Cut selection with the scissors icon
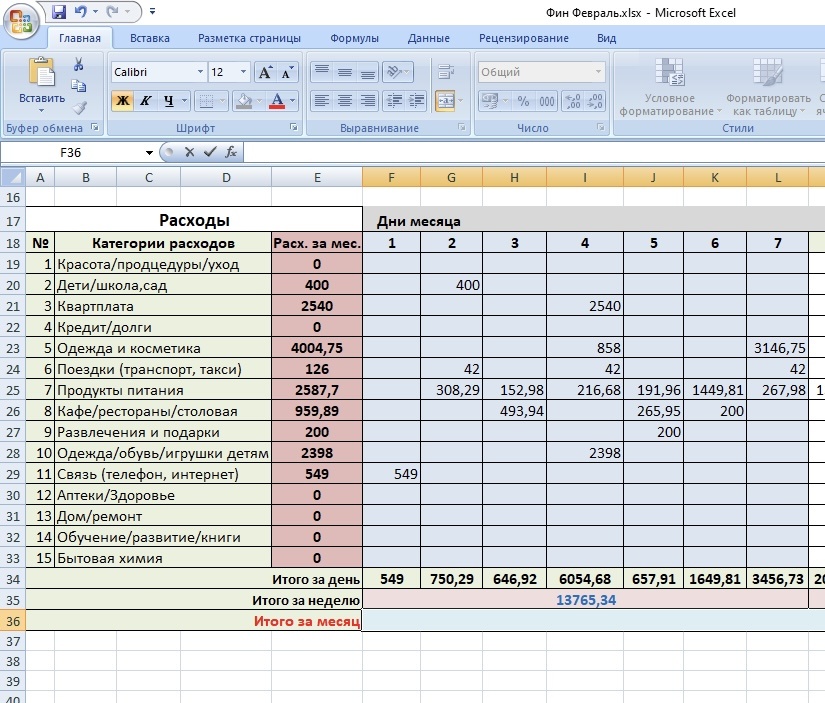825x703 pixels. coord(78,64)
